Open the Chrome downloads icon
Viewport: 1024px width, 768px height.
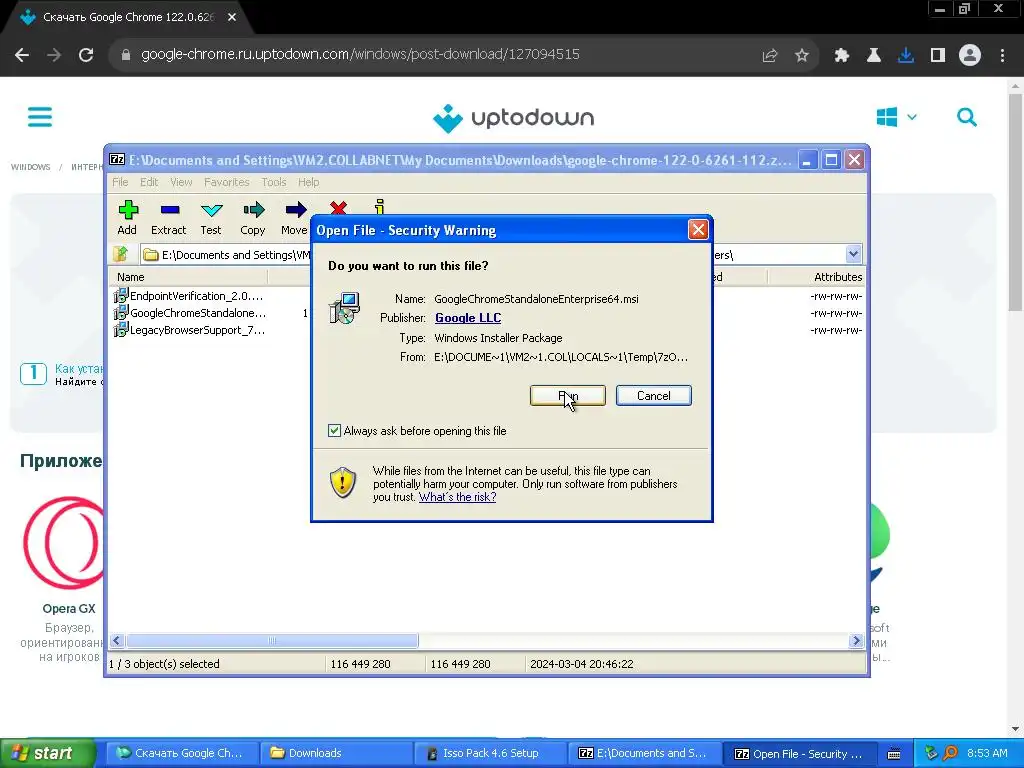906,56
